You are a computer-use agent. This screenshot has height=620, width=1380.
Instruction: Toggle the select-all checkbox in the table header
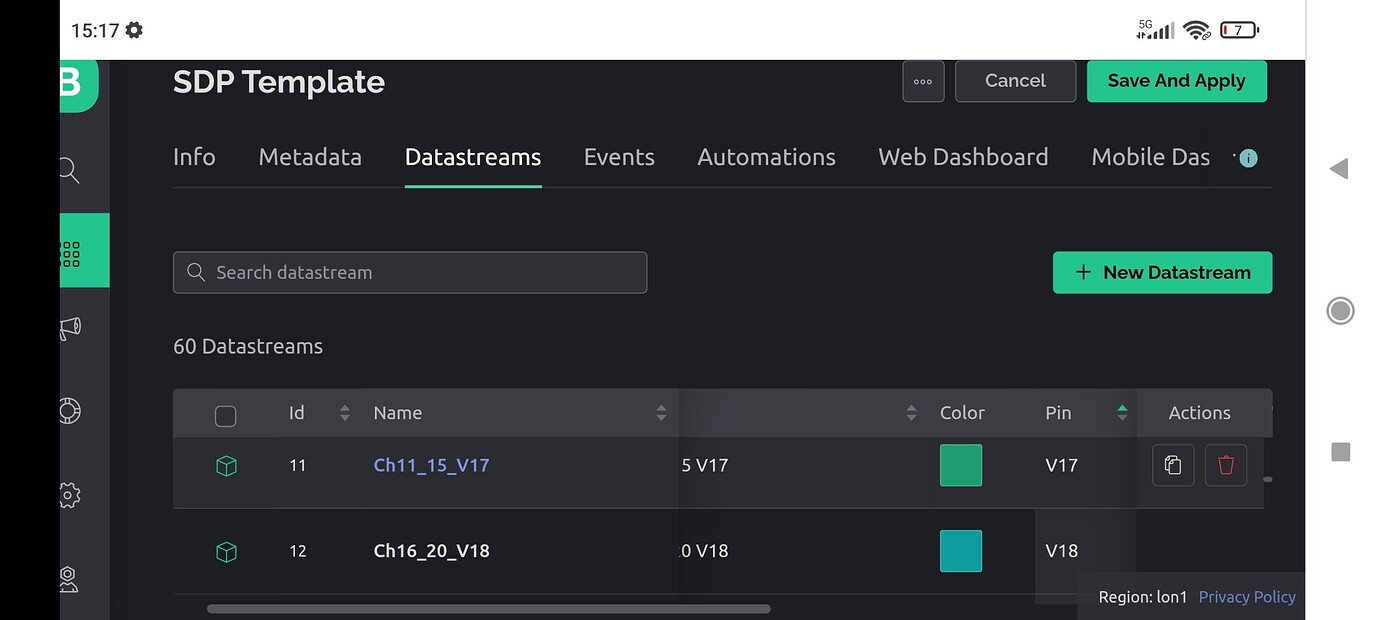tap(225, 413)
